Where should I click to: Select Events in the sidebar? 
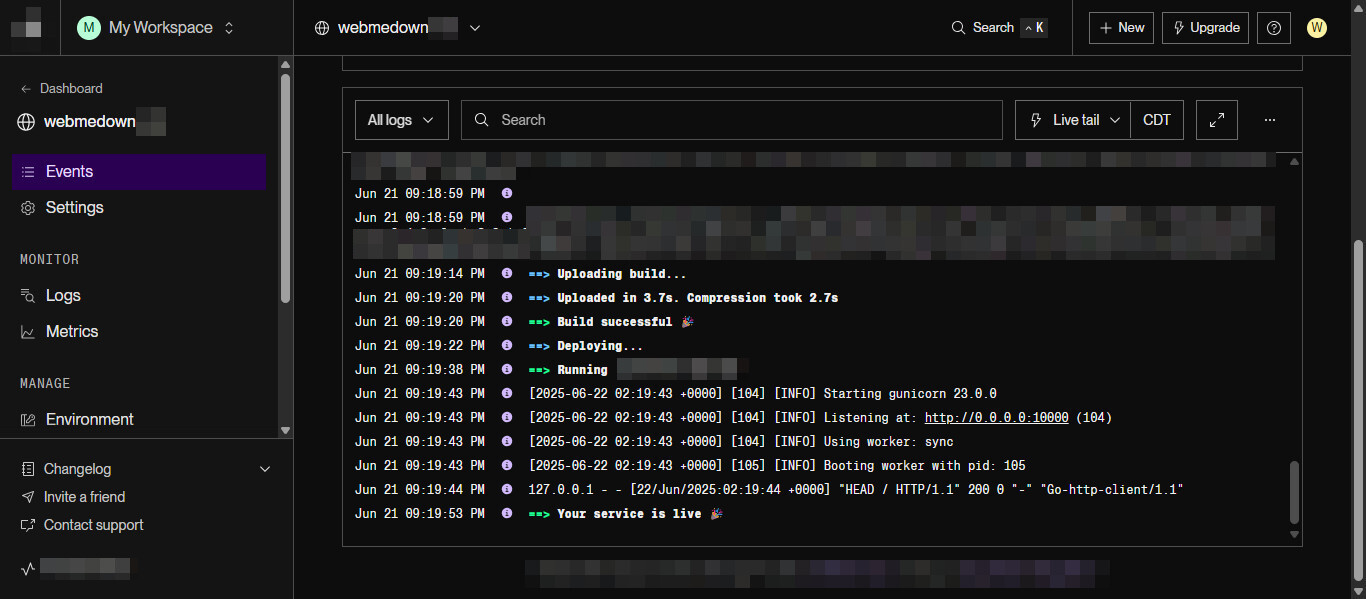[x=139, y=172]
